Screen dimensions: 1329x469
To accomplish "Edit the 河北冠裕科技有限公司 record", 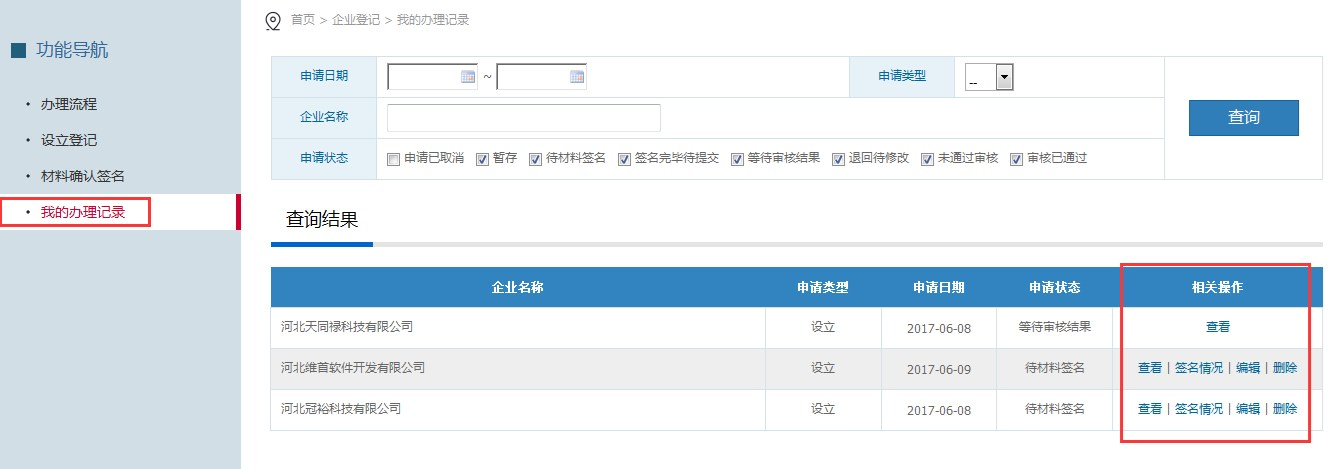I will tap(1247, 409).
